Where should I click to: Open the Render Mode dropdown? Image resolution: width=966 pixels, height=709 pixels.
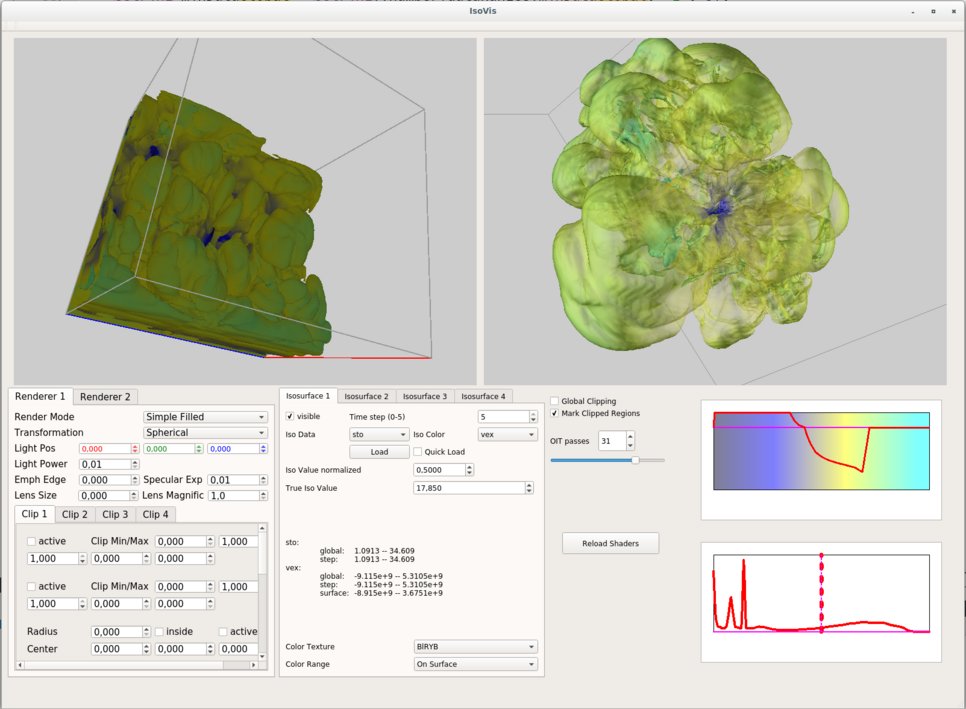click(205, 417)
